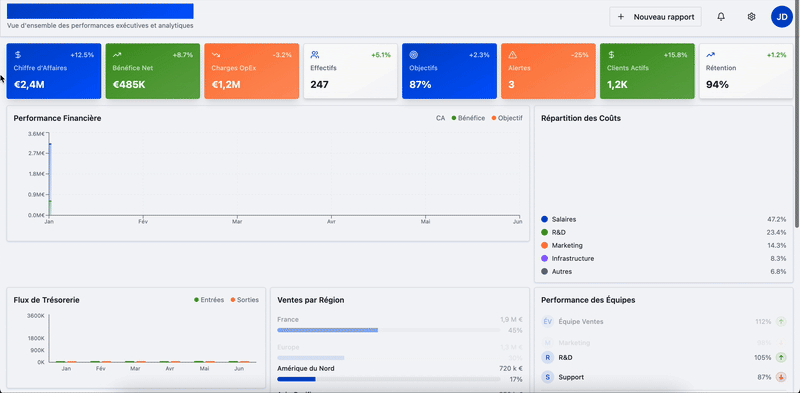Screen dimensions: 800x393
Task: Click the Performance des Équipes panel title
Action: pos(588,300)
